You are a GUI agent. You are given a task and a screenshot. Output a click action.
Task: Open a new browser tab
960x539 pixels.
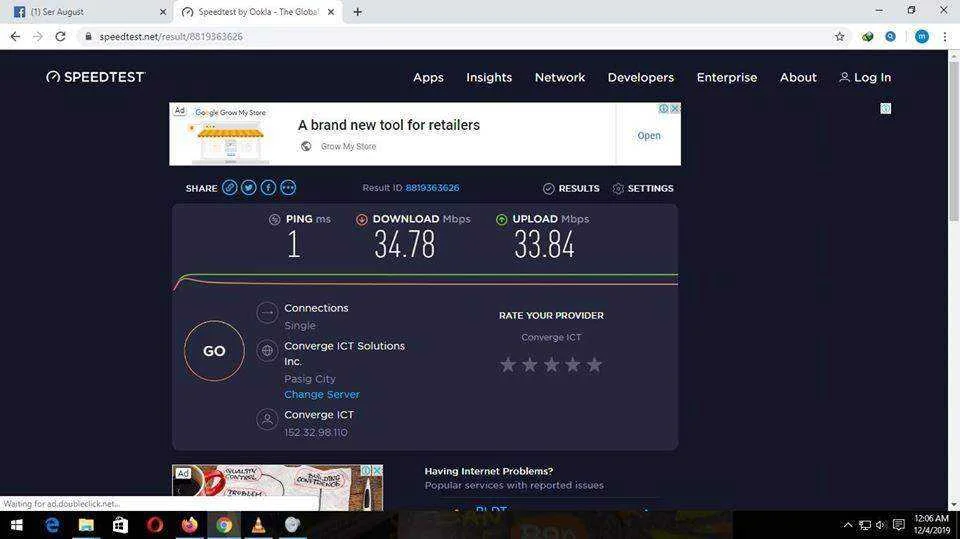358,12
